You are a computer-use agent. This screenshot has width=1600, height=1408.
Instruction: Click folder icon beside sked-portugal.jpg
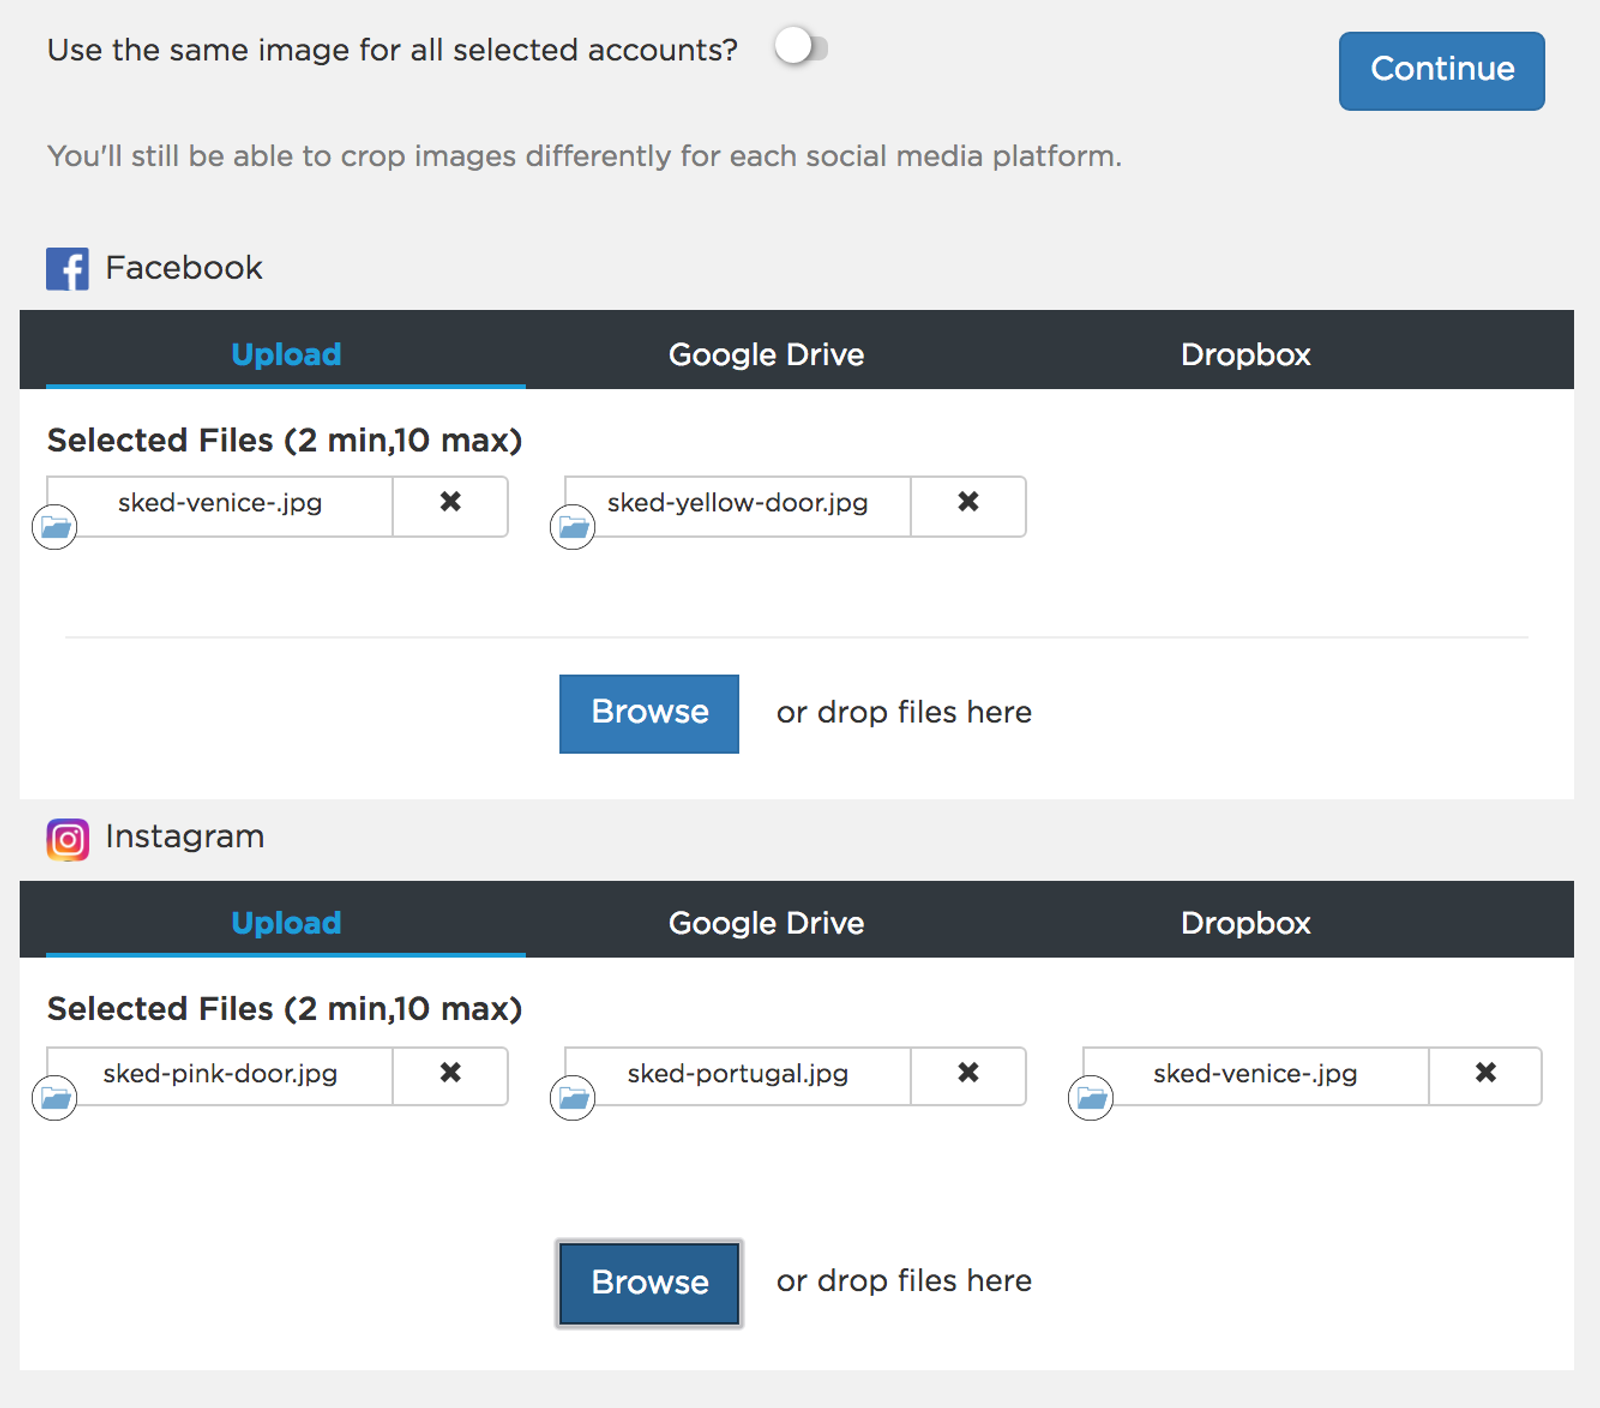click(573, 1098)
